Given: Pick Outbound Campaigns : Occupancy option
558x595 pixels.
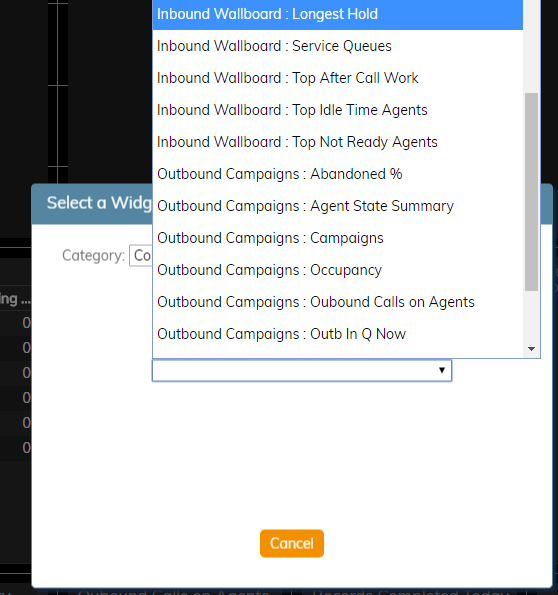Looking at the screenshot, I should [337, 270].
